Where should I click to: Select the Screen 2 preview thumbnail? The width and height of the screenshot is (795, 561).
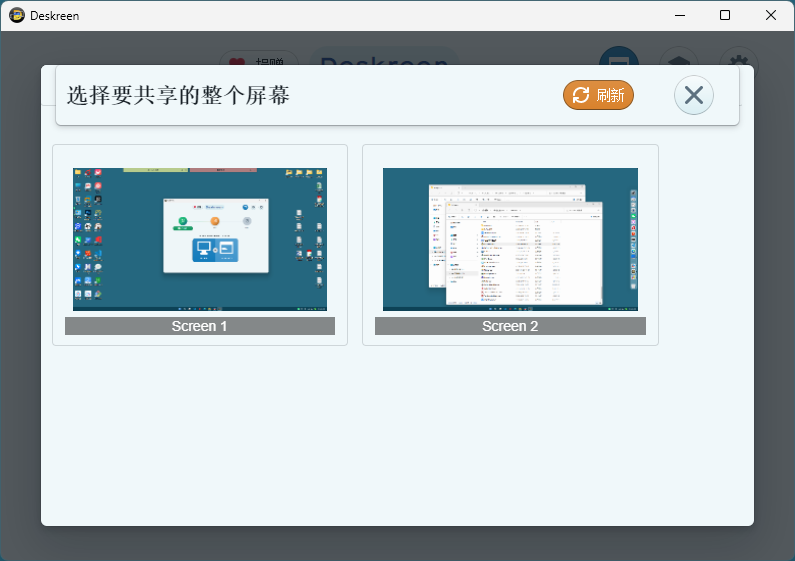coord(510,239)
